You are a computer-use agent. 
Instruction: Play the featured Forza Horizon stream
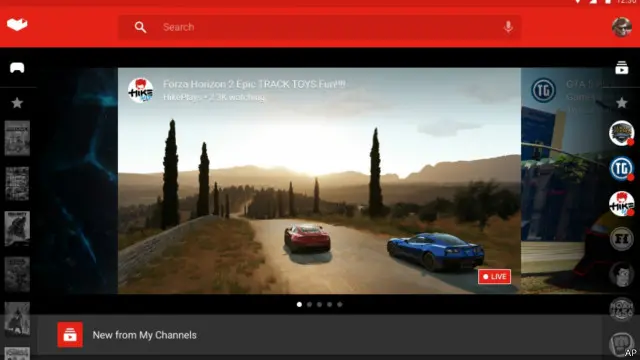pyautogui.click(x=319, y=180)
